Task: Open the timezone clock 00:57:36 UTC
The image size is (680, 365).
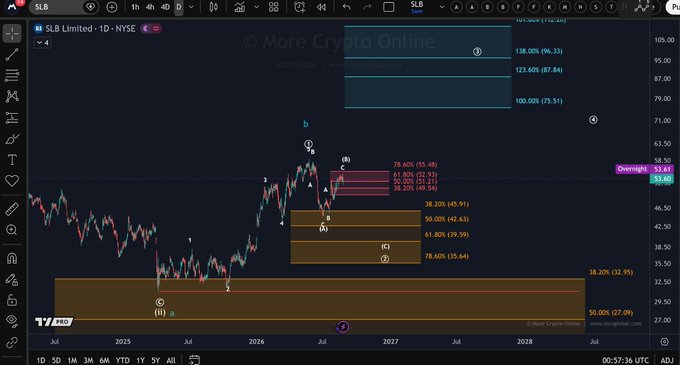Action: (625, 360)
